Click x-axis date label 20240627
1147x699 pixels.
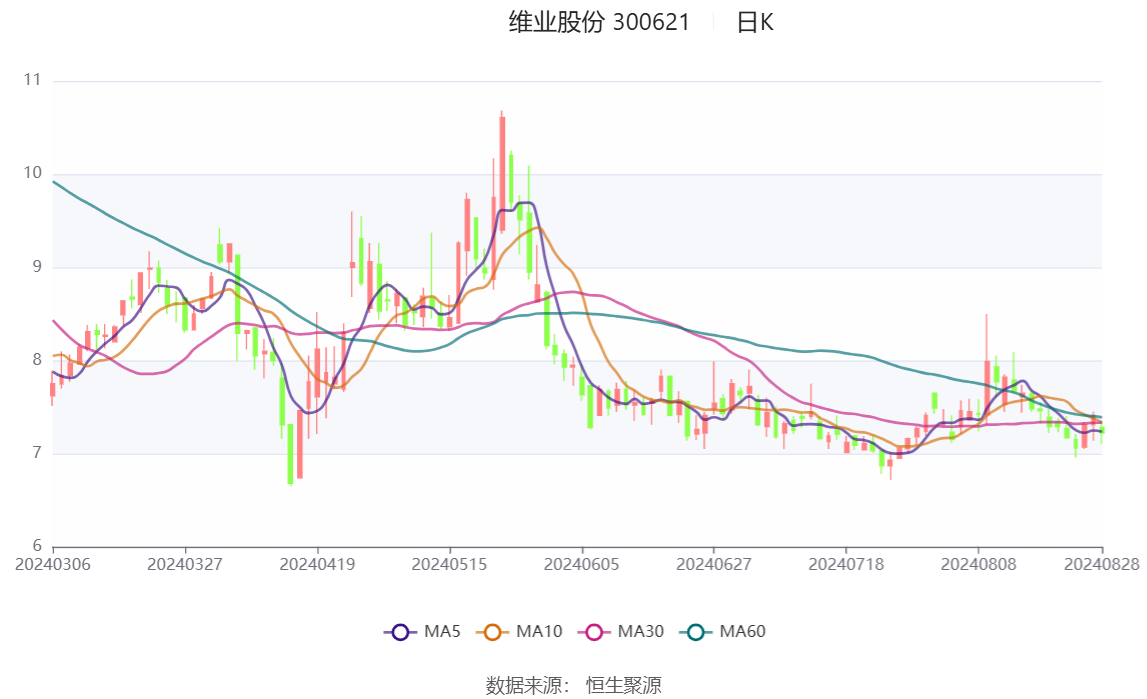714,564
